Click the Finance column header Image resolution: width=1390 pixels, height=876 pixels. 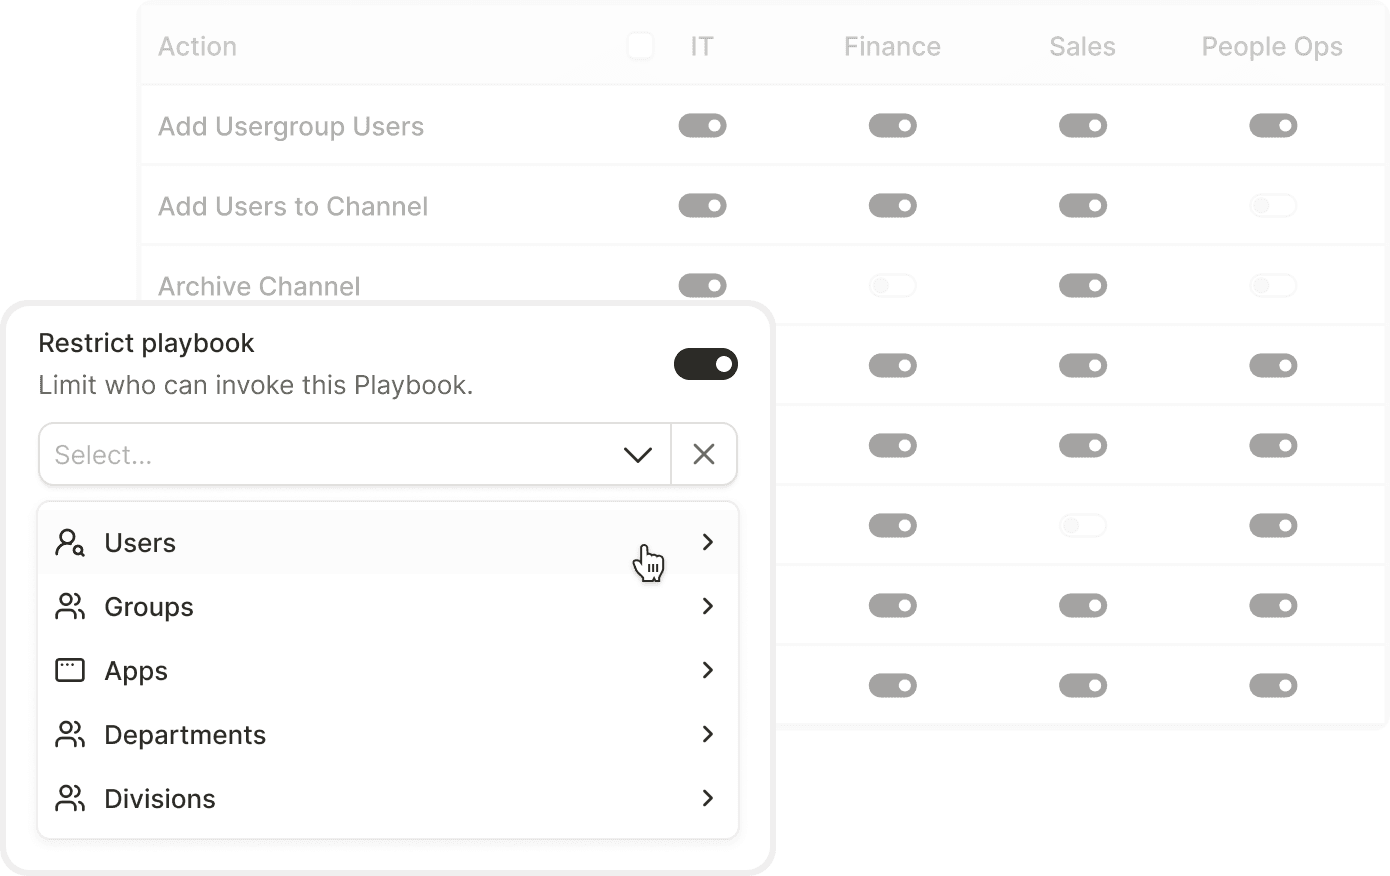(892, 47)
